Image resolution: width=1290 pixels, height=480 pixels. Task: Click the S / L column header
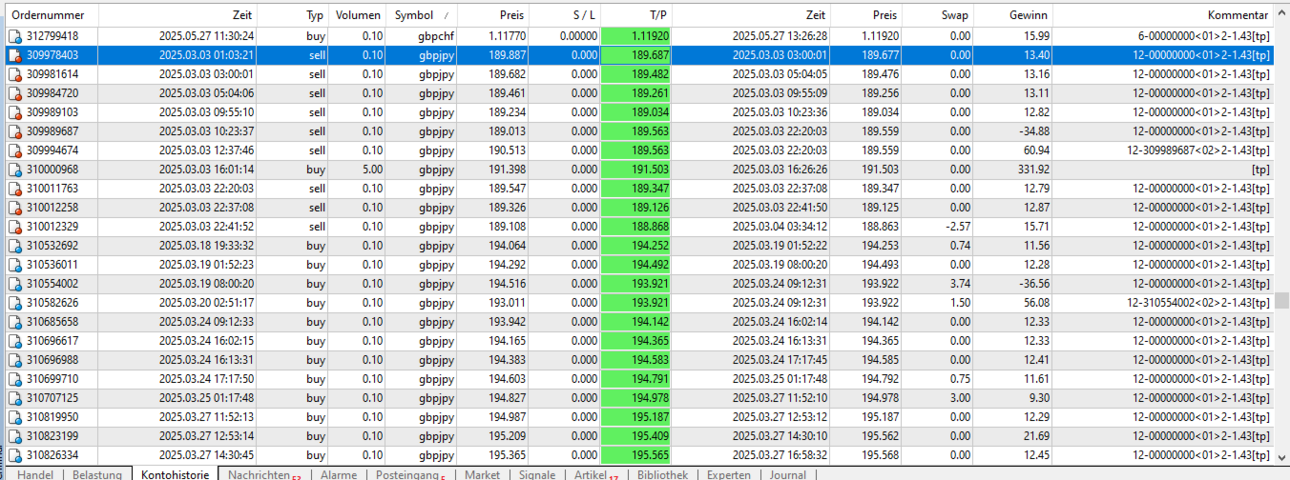pos(565,15)
